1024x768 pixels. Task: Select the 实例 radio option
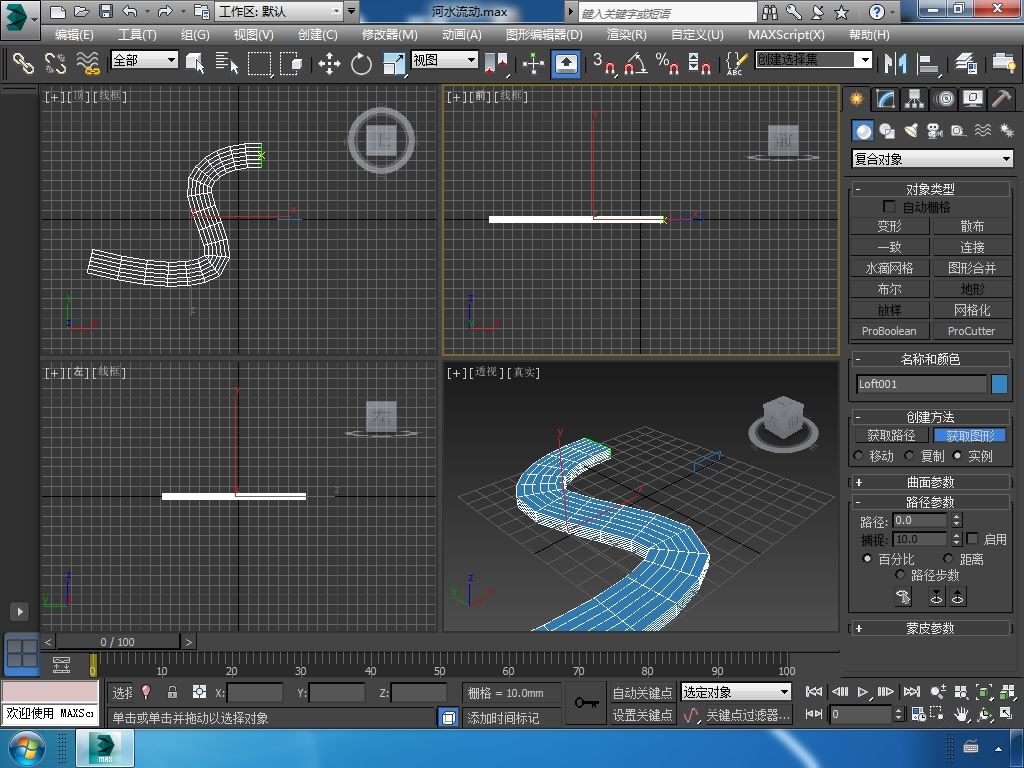pyautogui.click(x=957, y=455)
